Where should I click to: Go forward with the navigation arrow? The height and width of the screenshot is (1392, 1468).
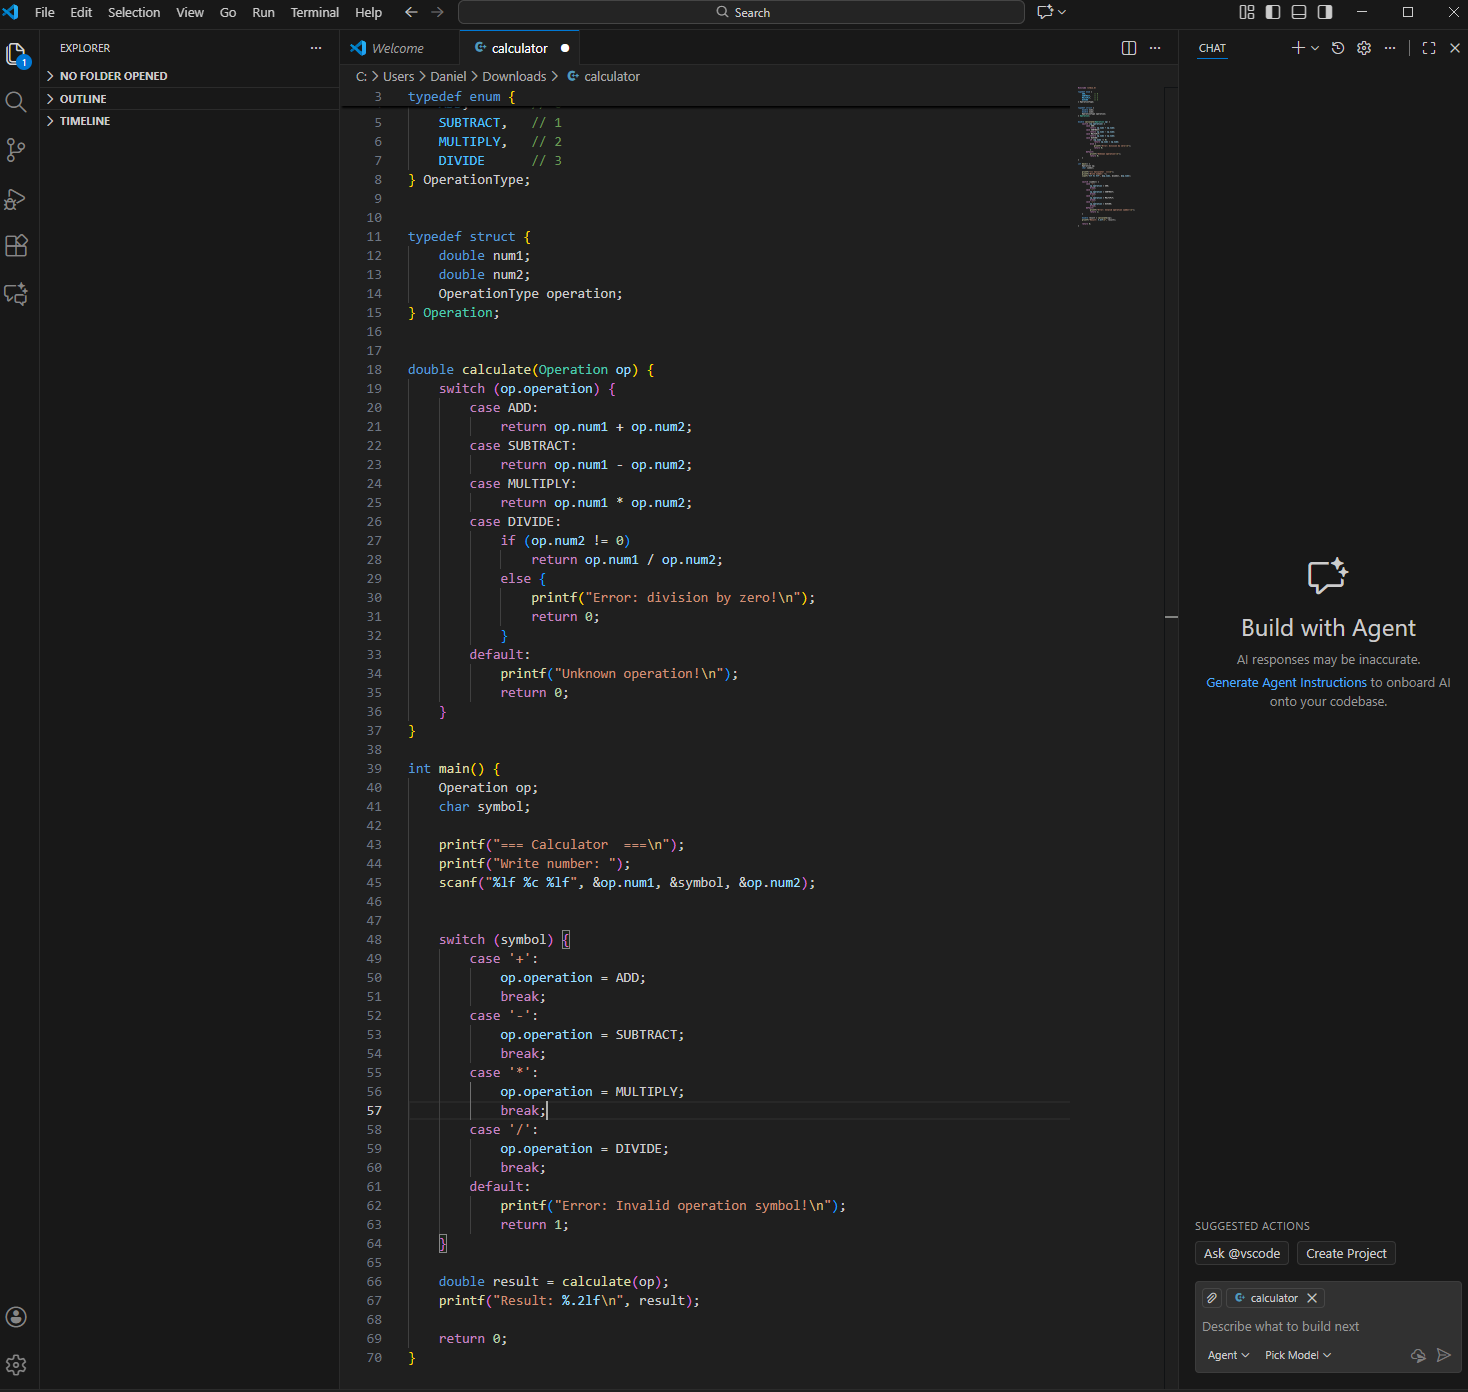(437, 12)
